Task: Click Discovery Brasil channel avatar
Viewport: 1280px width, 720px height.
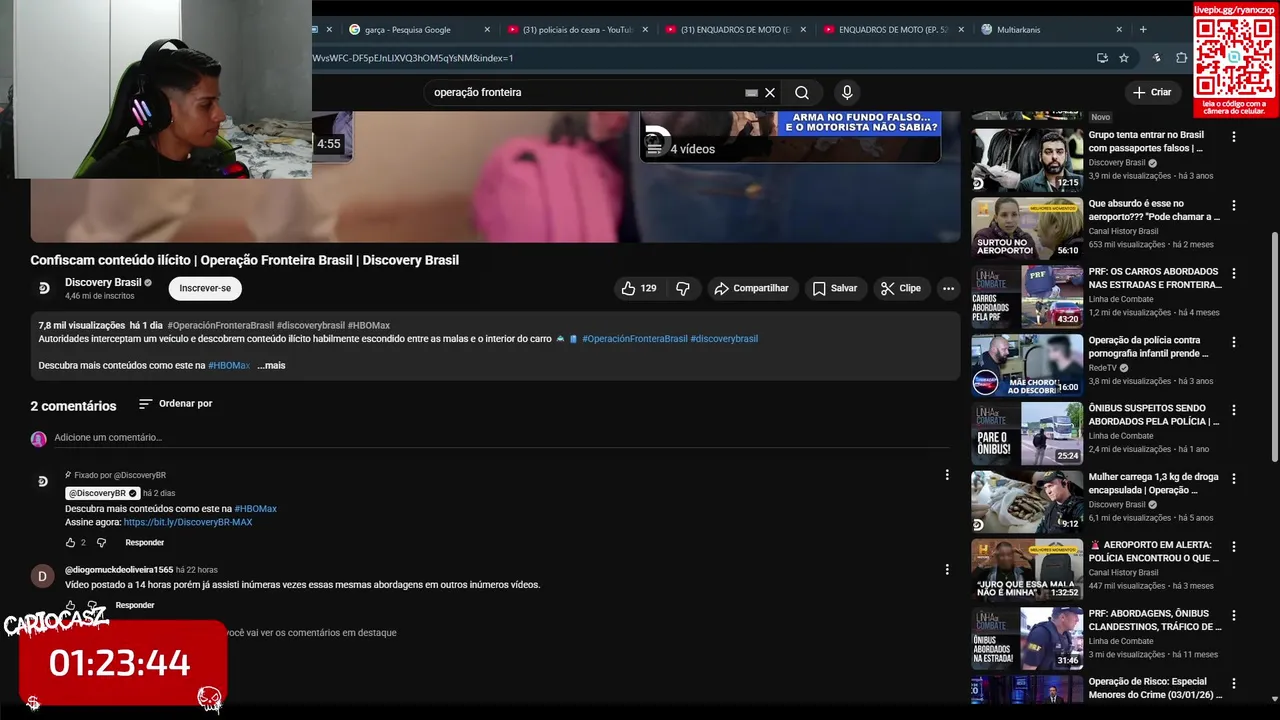Action: click(x=44, y=288)
